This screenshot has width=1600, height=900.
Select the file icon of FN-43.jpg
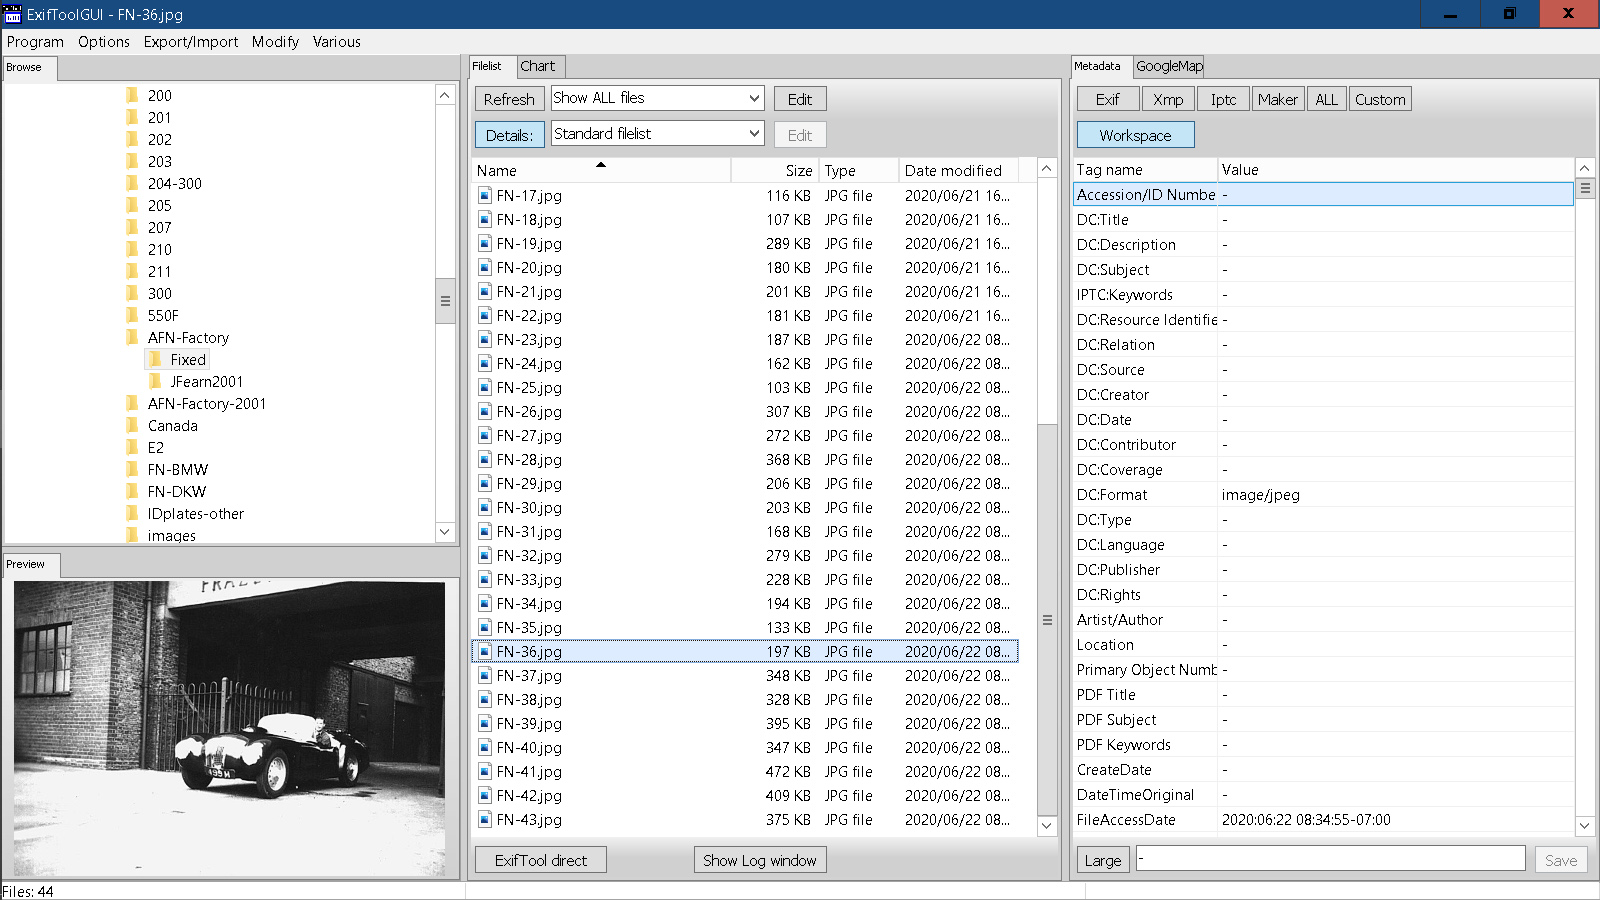click(x=484, y=820)
